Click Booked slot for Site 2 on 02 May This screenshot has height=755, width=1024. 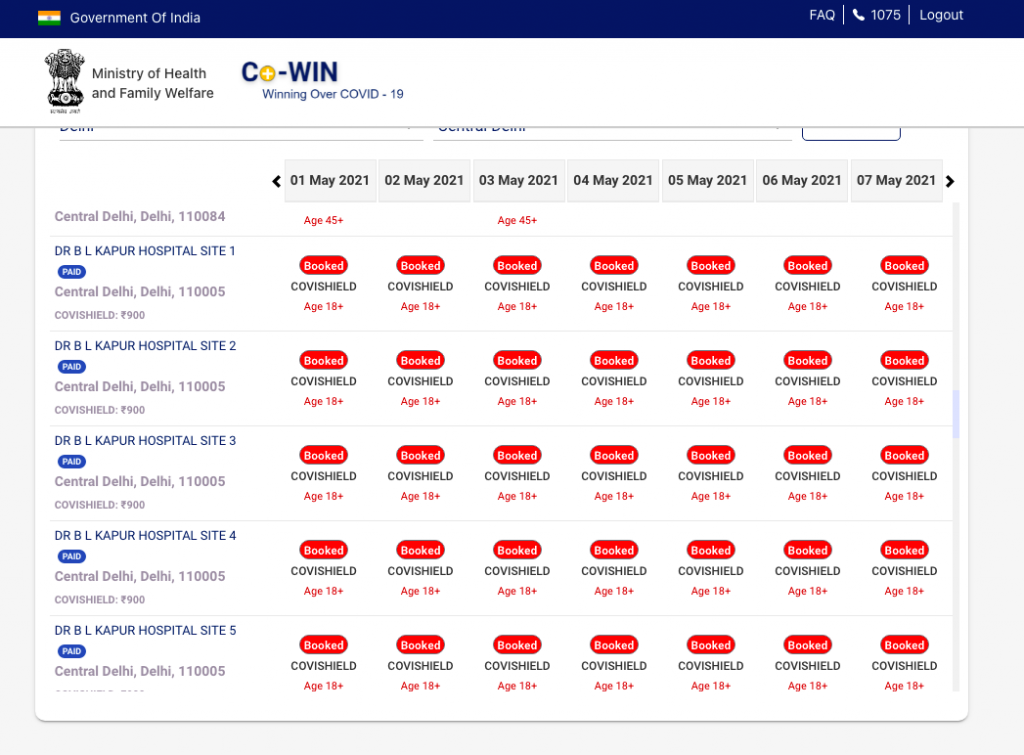coord(421,361)
